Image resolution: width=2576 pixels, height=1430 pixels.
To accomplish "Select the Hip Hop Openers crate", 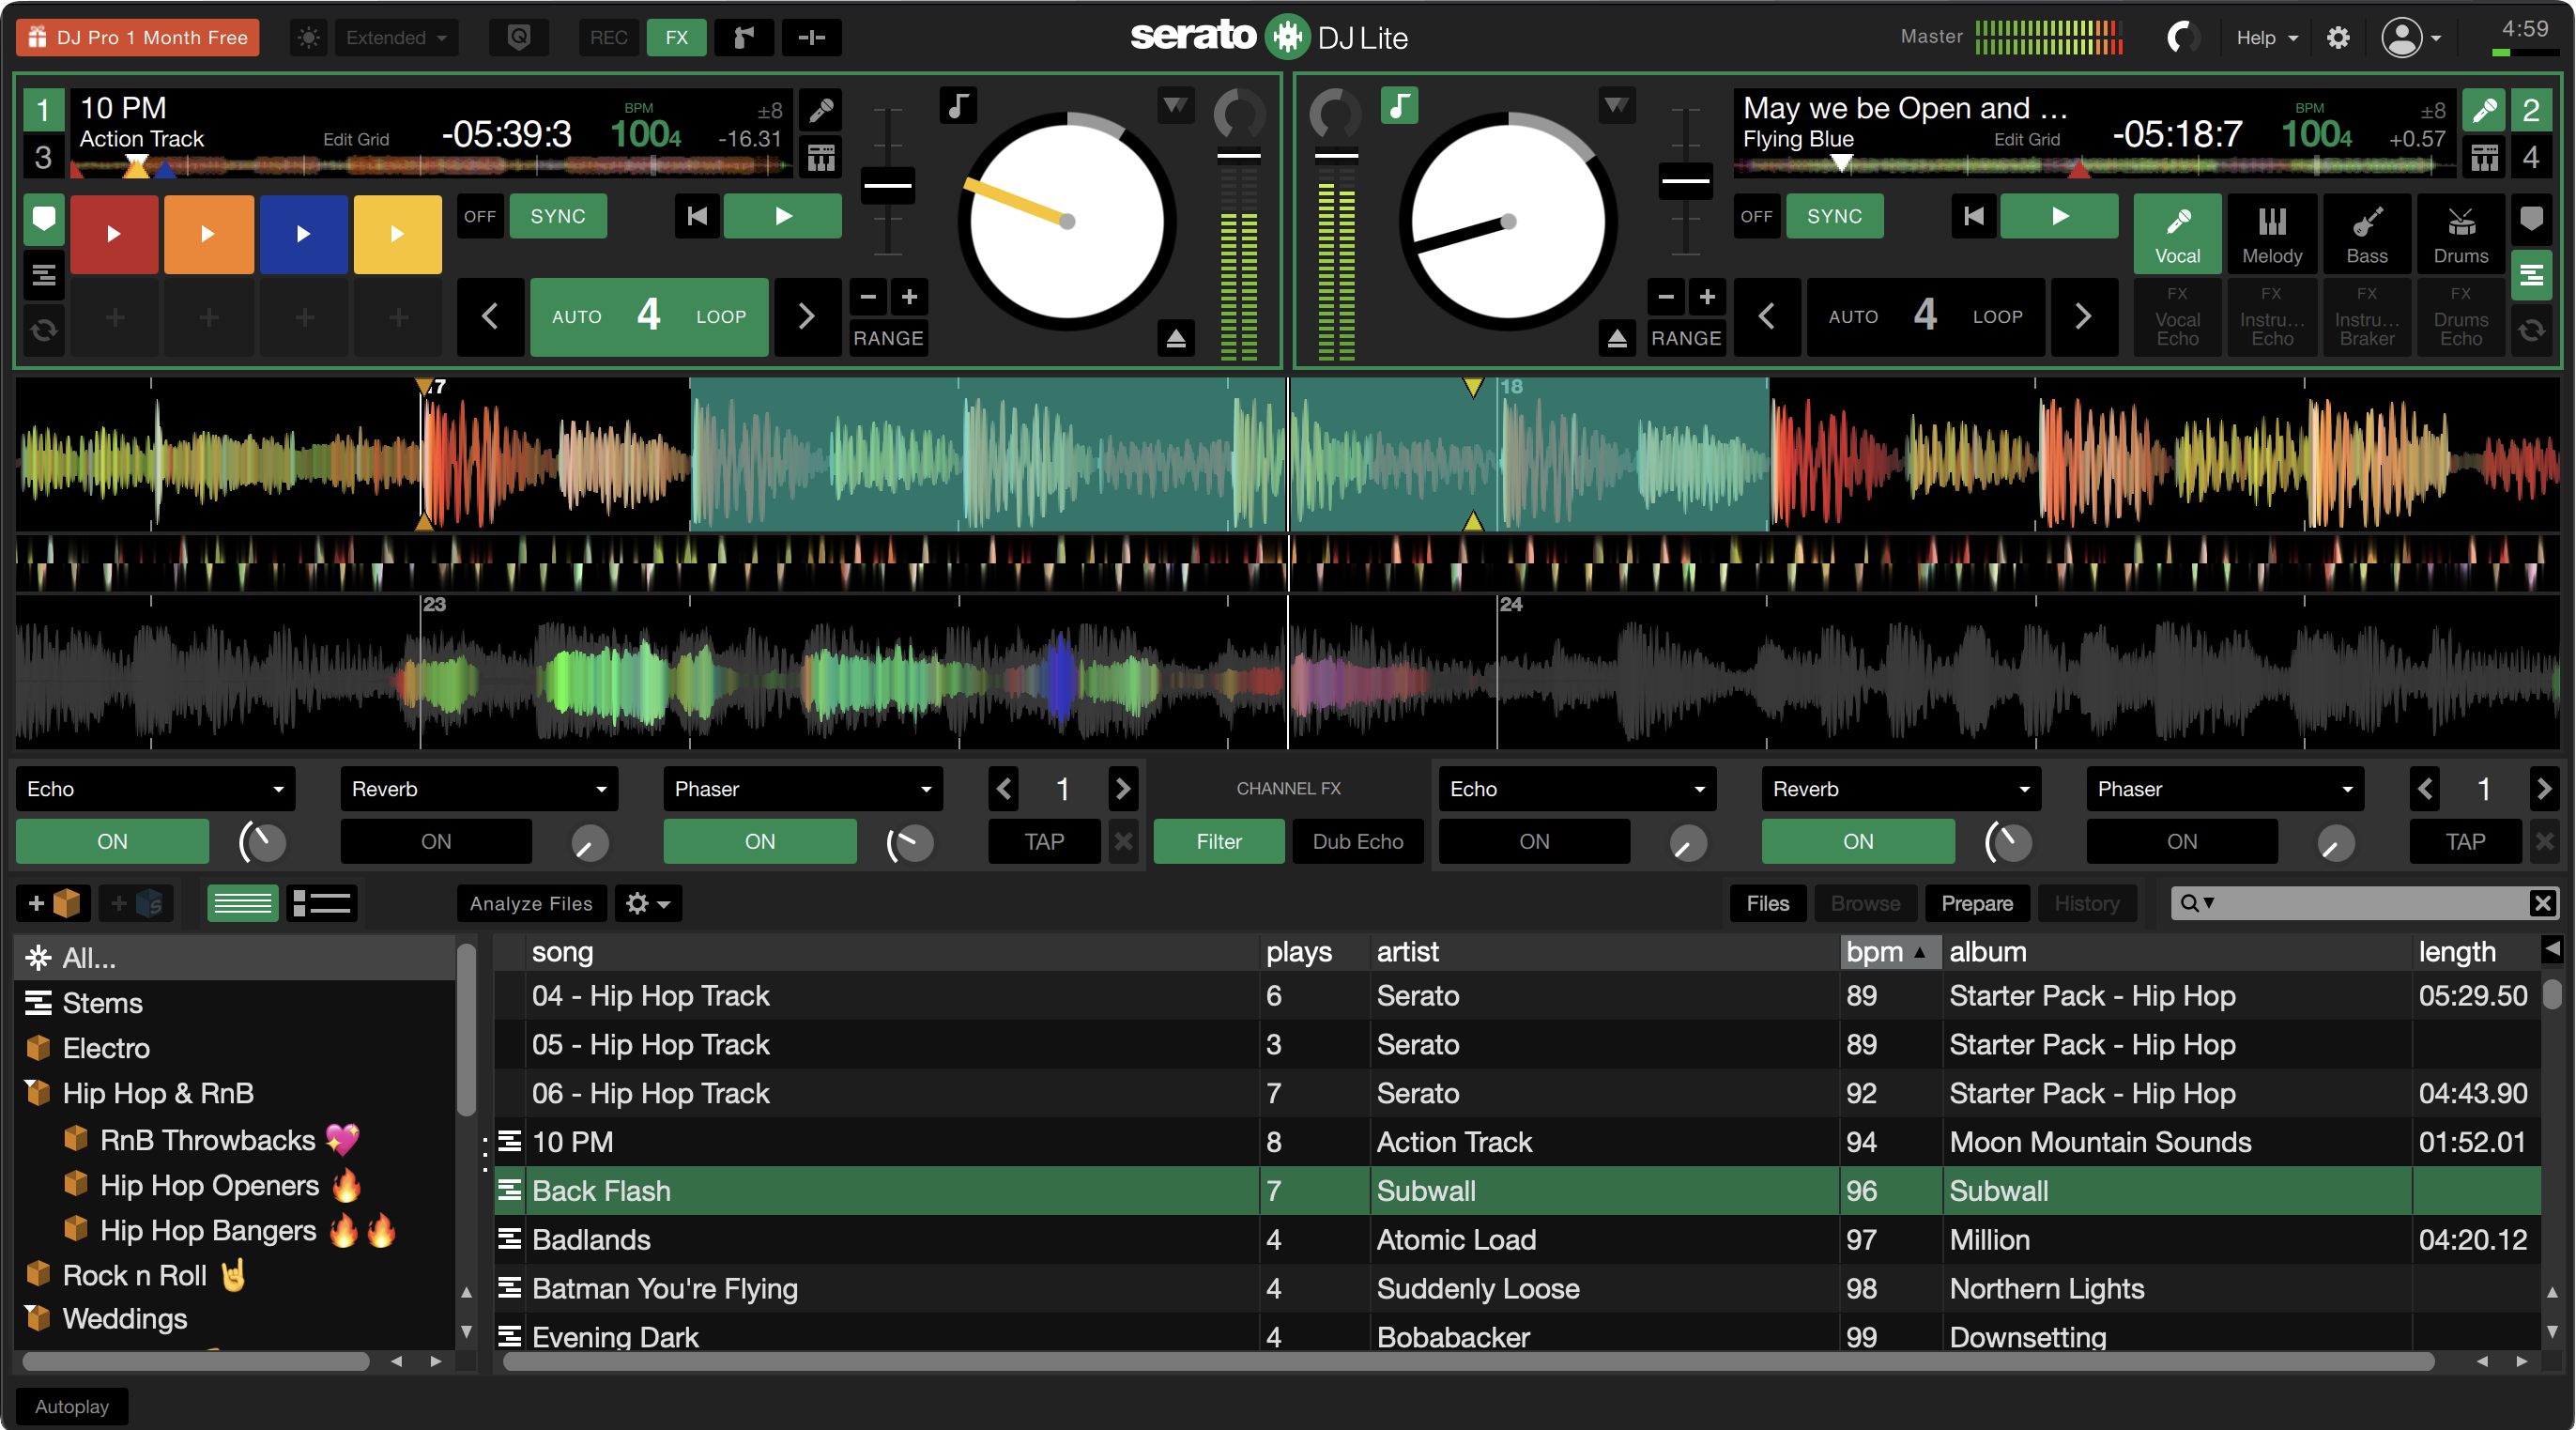I will tap(237, 1185).
